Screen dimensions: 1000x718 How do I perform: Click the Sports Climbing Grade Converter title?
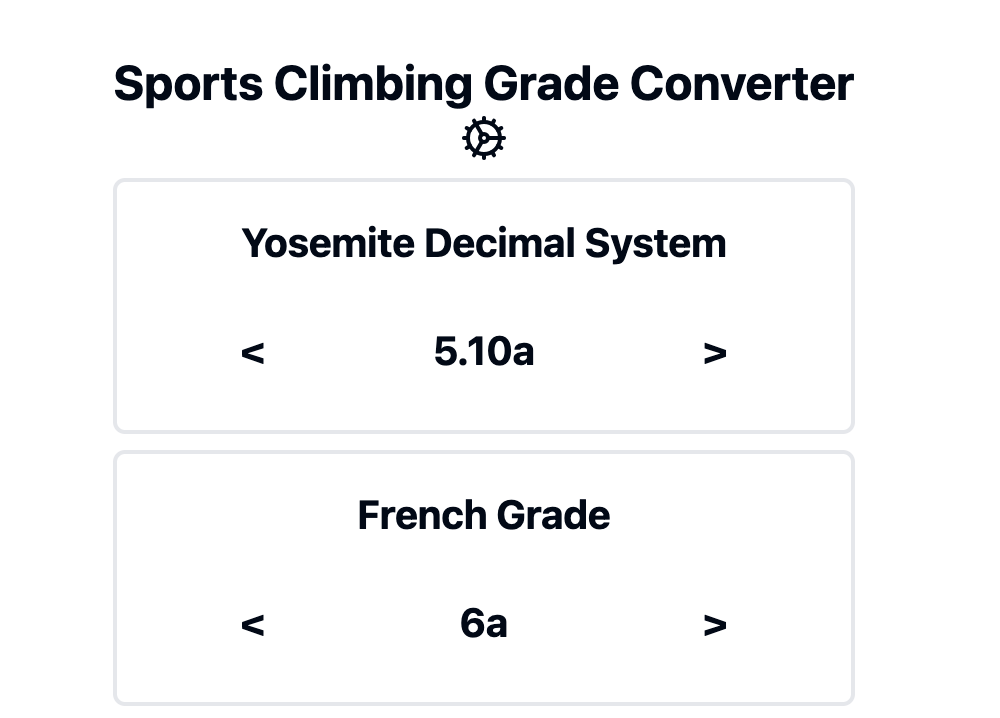pyautogui.click(x=484, y=84)
